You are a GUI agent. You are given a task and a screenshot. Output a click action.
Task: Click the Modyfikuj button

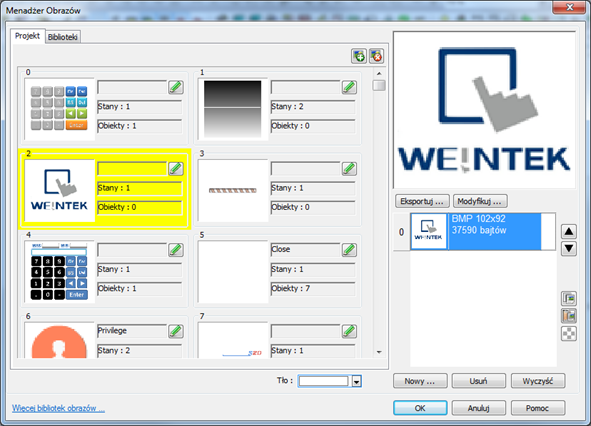pyautogui.click(x=479, y=201)
